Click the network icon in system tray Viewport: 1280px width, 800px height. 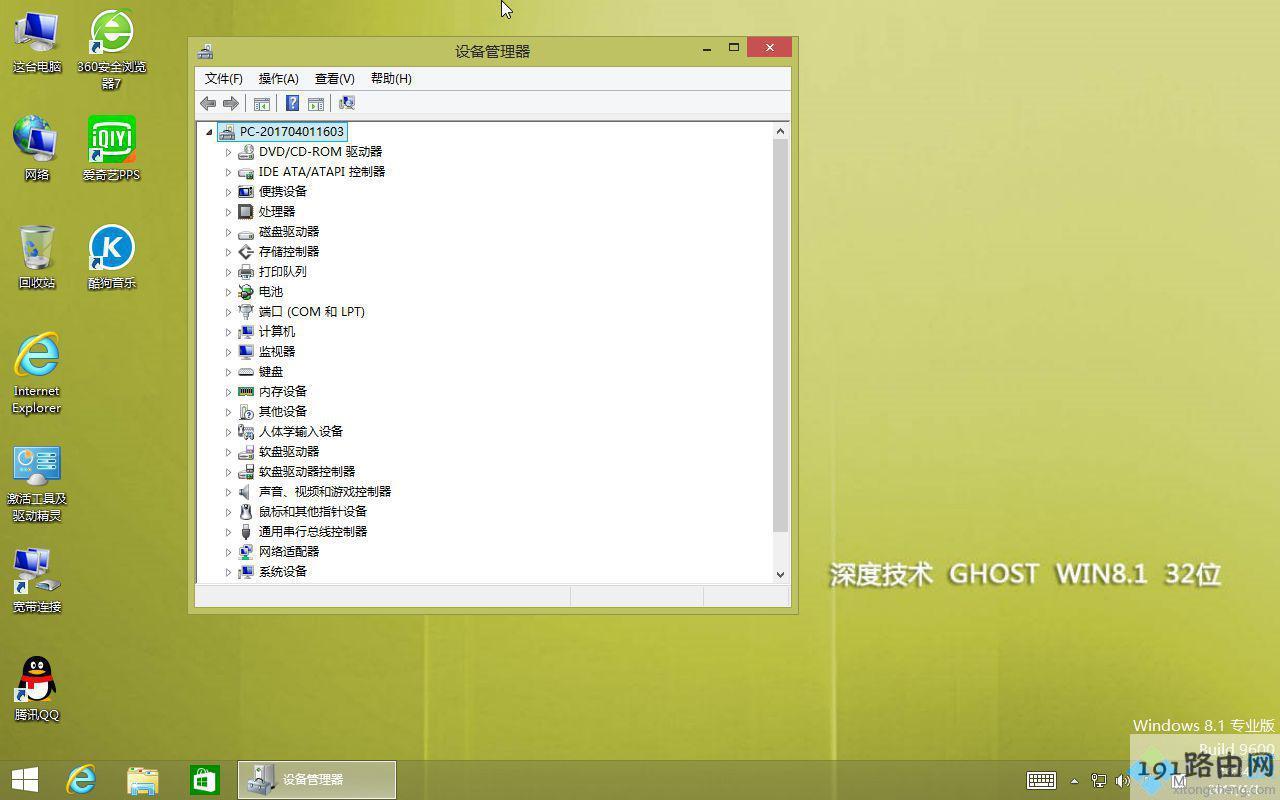[1099, 781]
